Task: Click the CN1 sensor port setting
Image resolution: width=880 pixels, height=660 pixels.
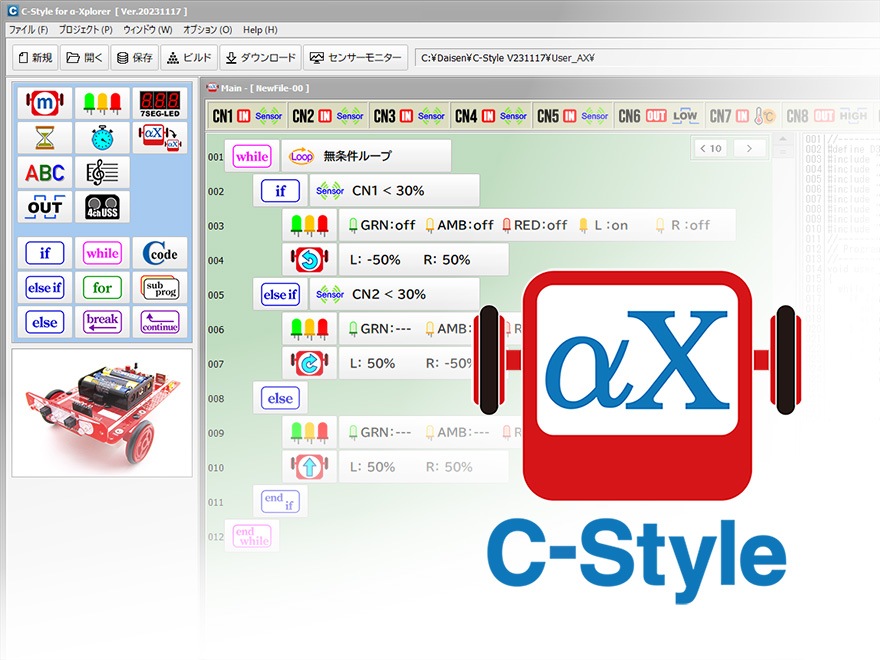Action: pyautogui.click(x=248, y=116)
